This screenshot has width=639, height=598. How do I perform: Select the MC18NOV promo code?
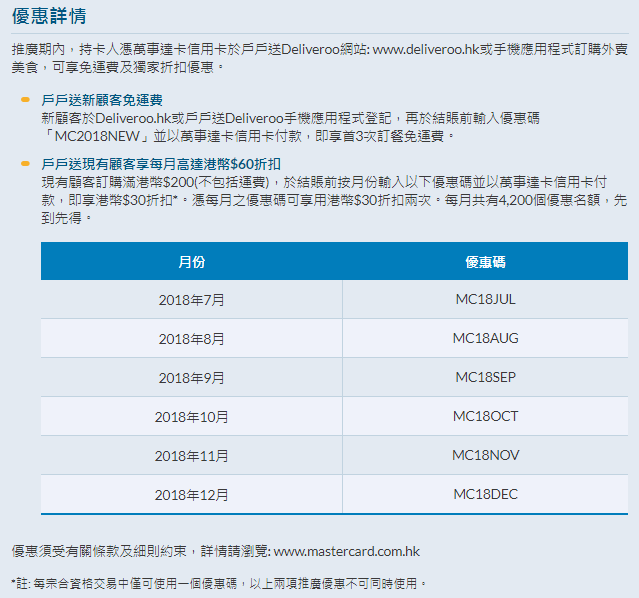485,455
